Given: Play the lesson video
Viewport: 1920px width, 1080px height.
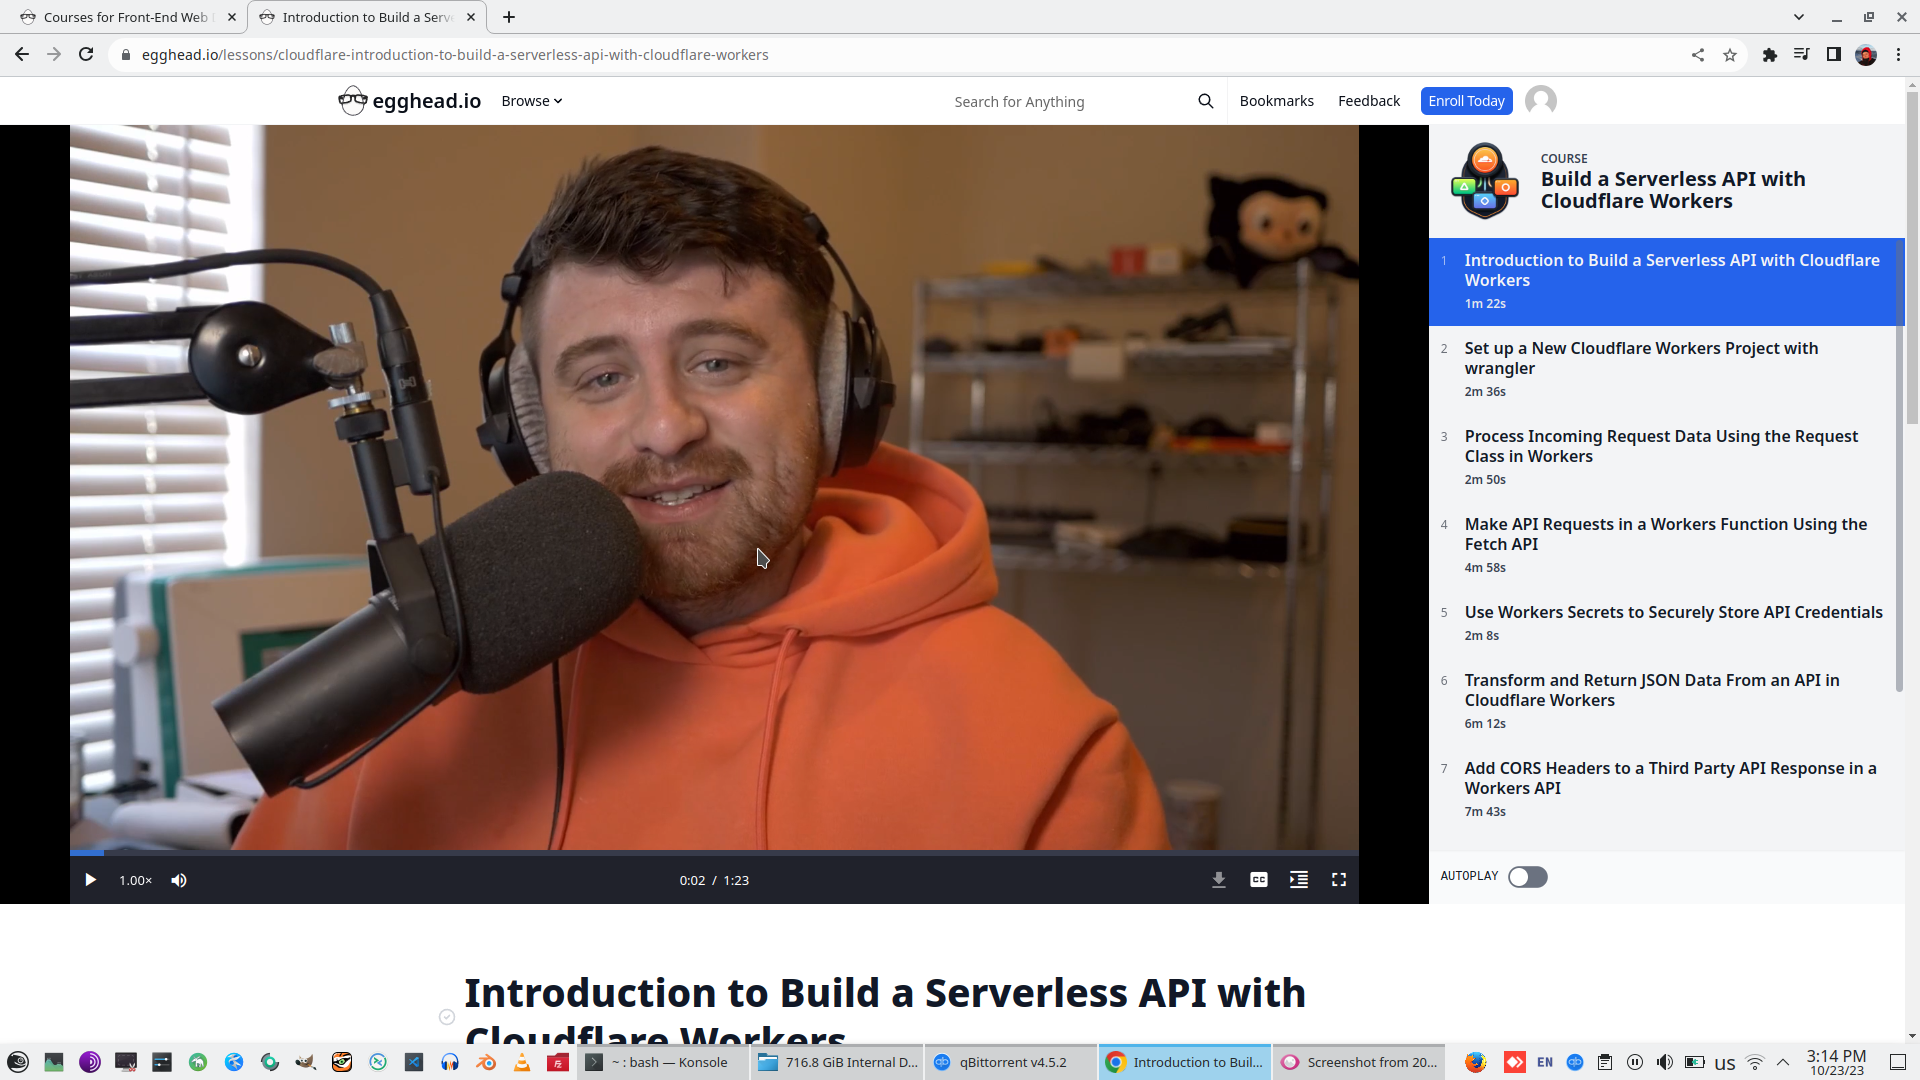Looking at the screenshot, I should (x=90, y=880).
